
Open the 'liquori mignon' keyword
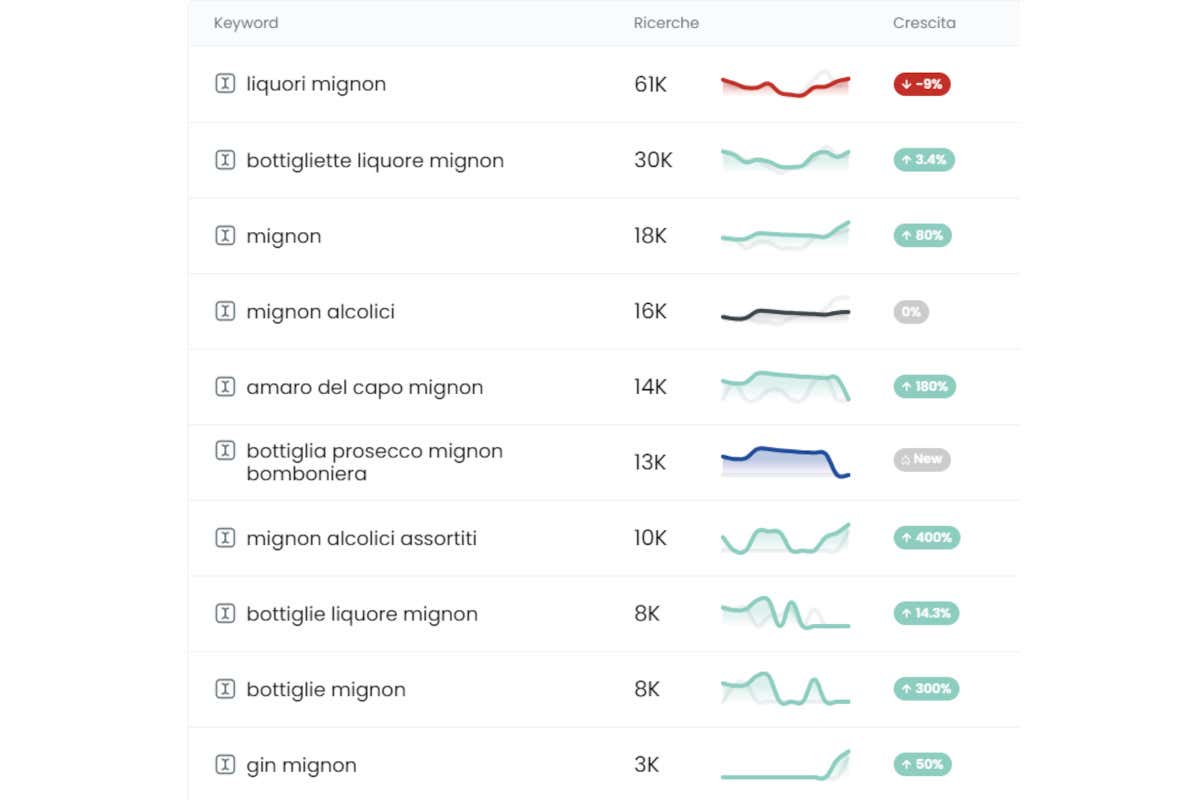pyautogui.click(x=316, y=84)
